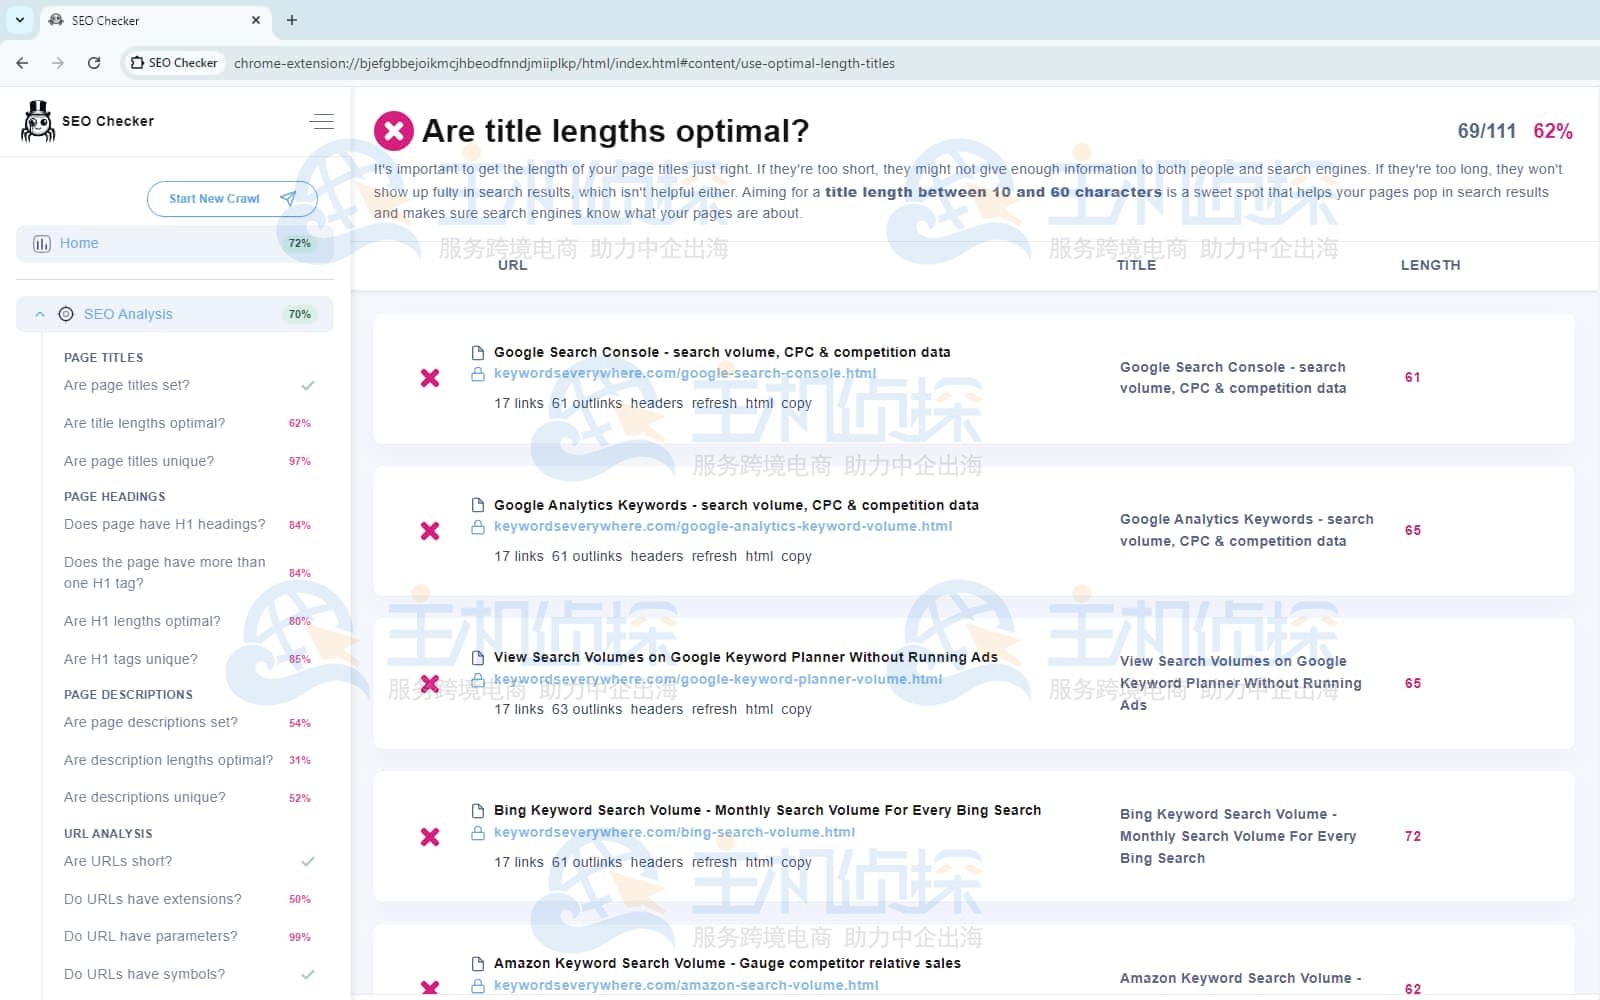This screenshot has width=1600, height=1000.
Task: Open 'Does the page have more than one H1 tag?'
Action: click(x=165, y=573)
